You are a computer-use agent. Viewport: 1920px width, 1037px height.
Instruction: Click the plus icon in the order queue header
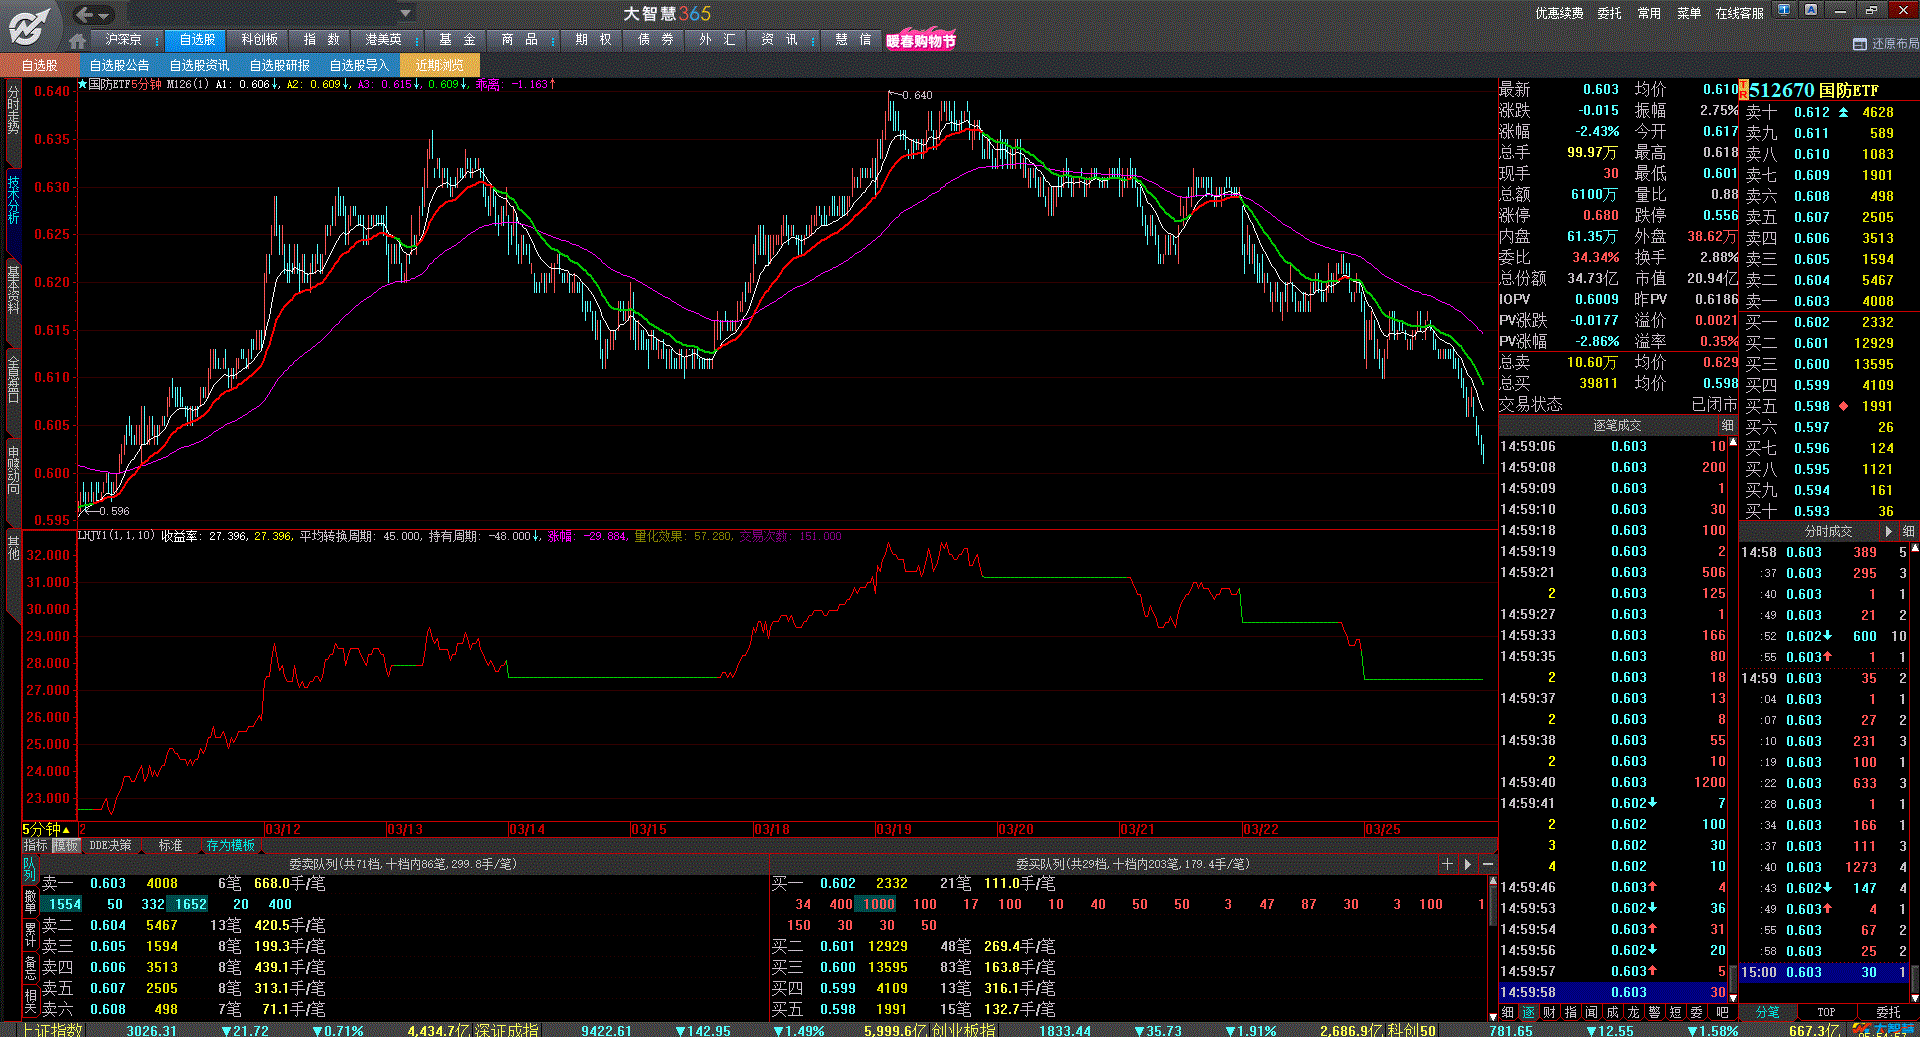[1447, 864]
